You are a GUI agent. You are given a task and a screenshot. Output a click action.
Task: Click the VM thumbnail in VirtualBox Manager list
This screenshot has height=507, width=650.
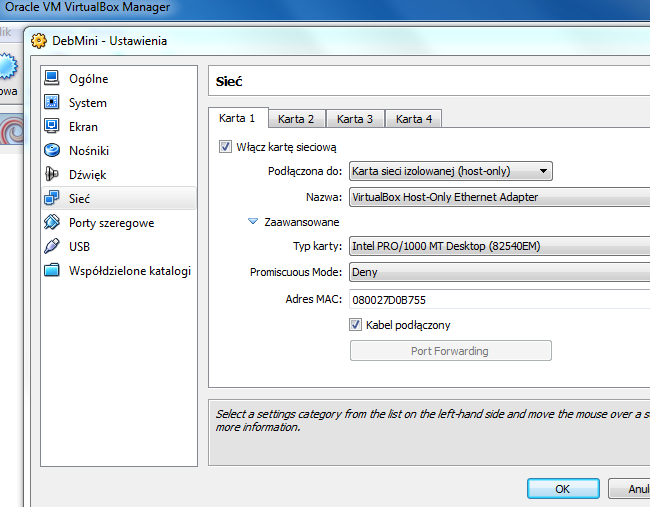coord(12,129)
